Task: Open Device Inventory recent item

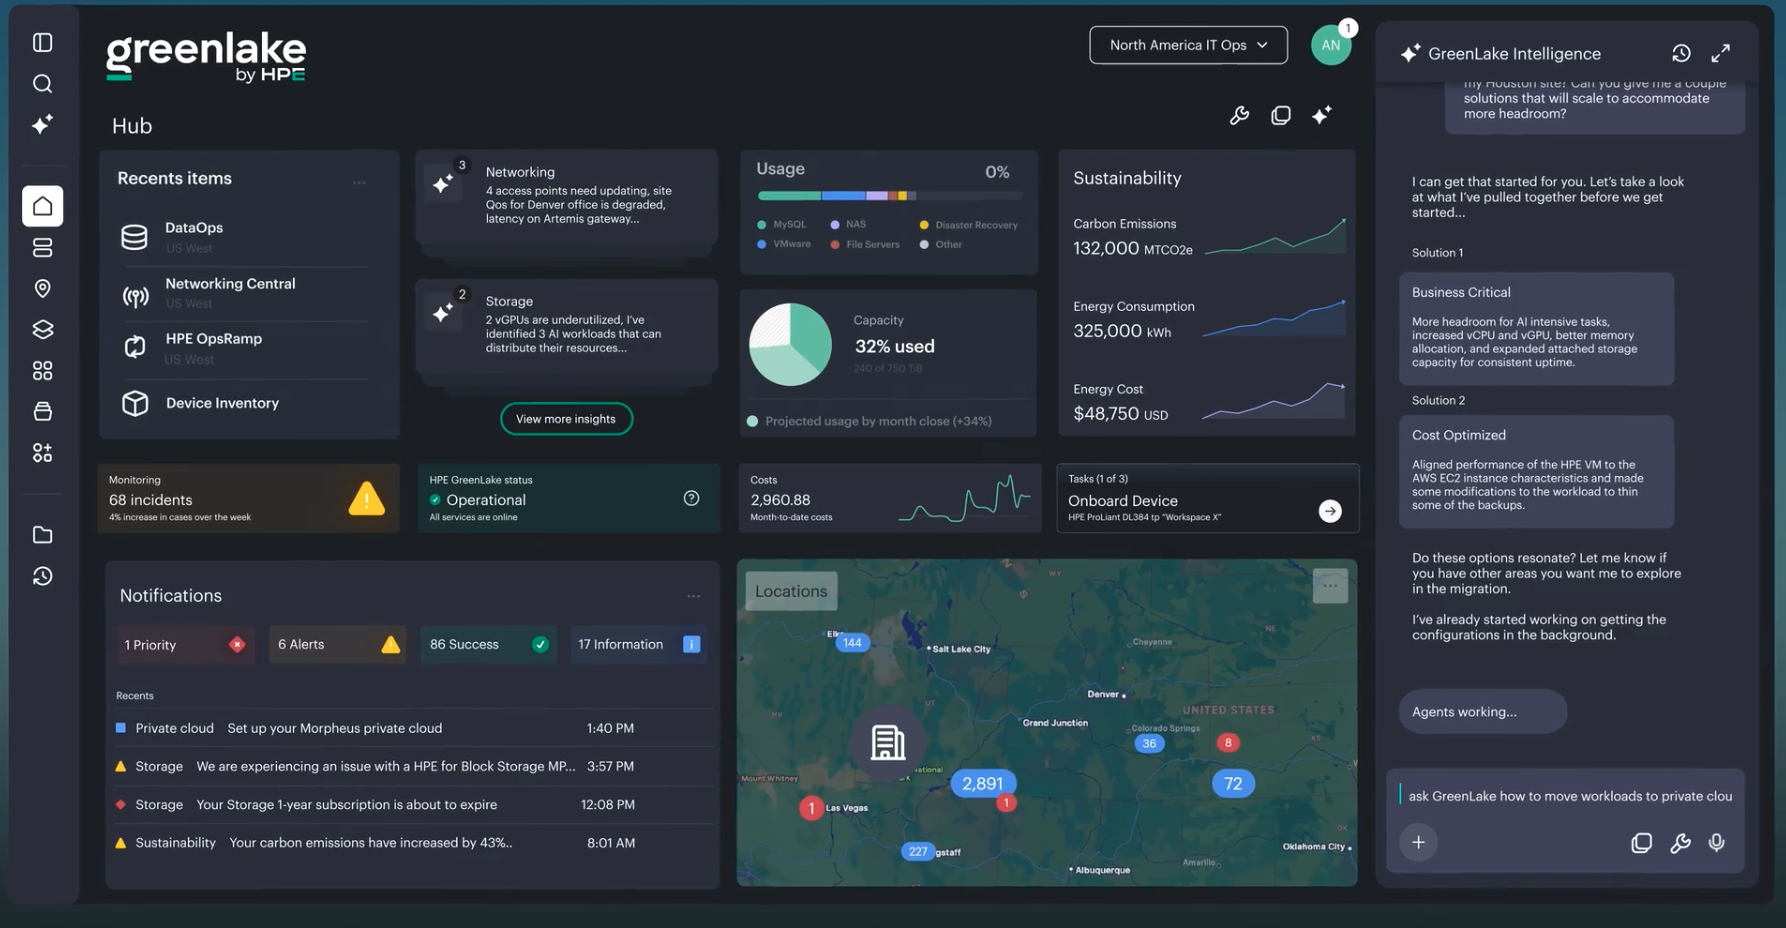Action: (x=245, y=403)
